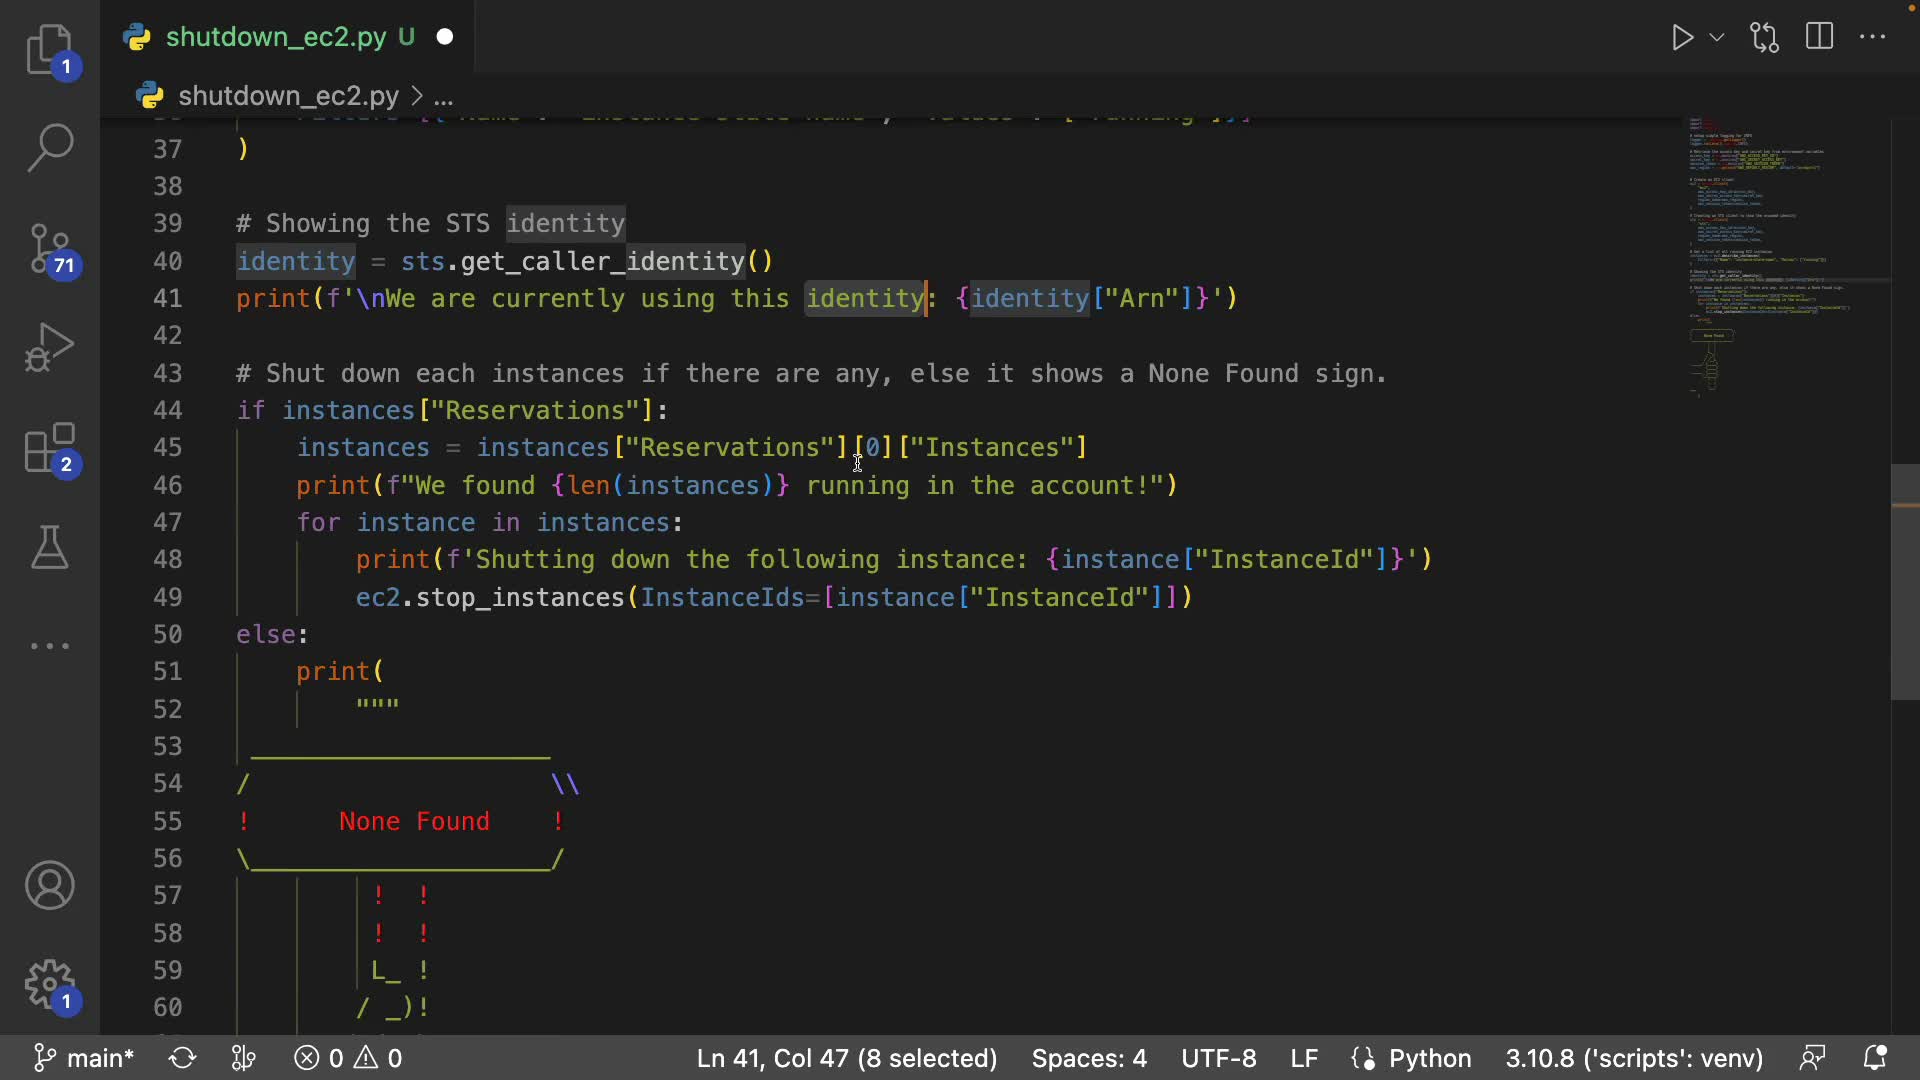Open the Extensions view icon

click(49, 447)
